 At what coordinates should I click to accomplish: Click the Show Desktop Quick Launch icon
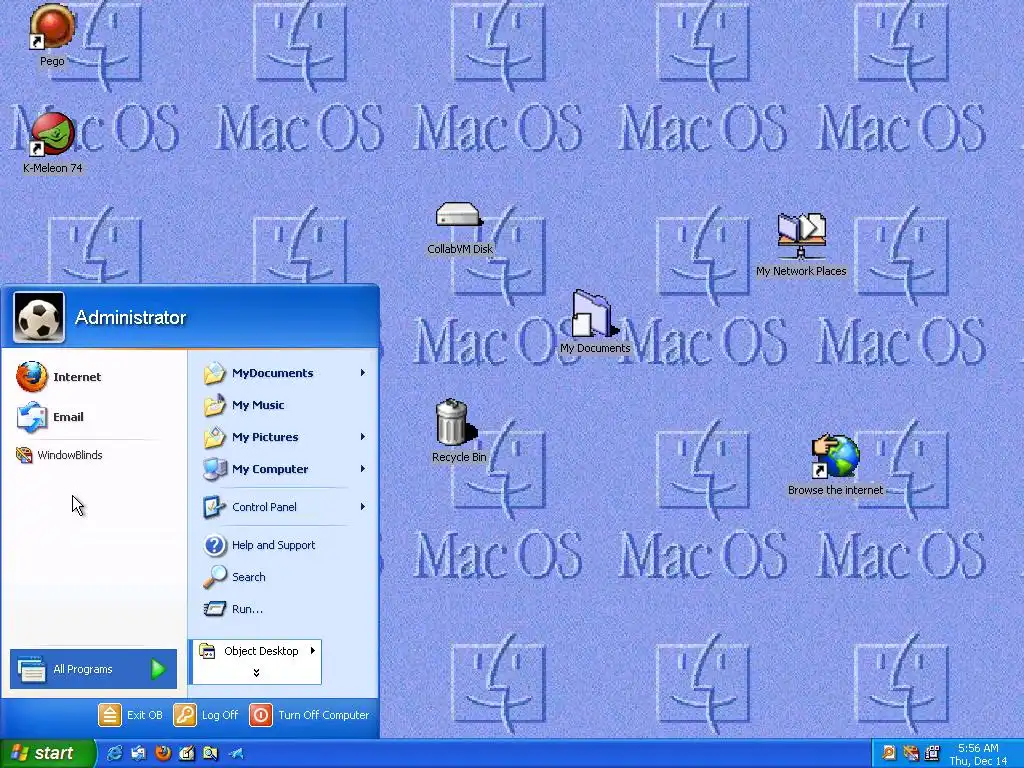point(138,754)
